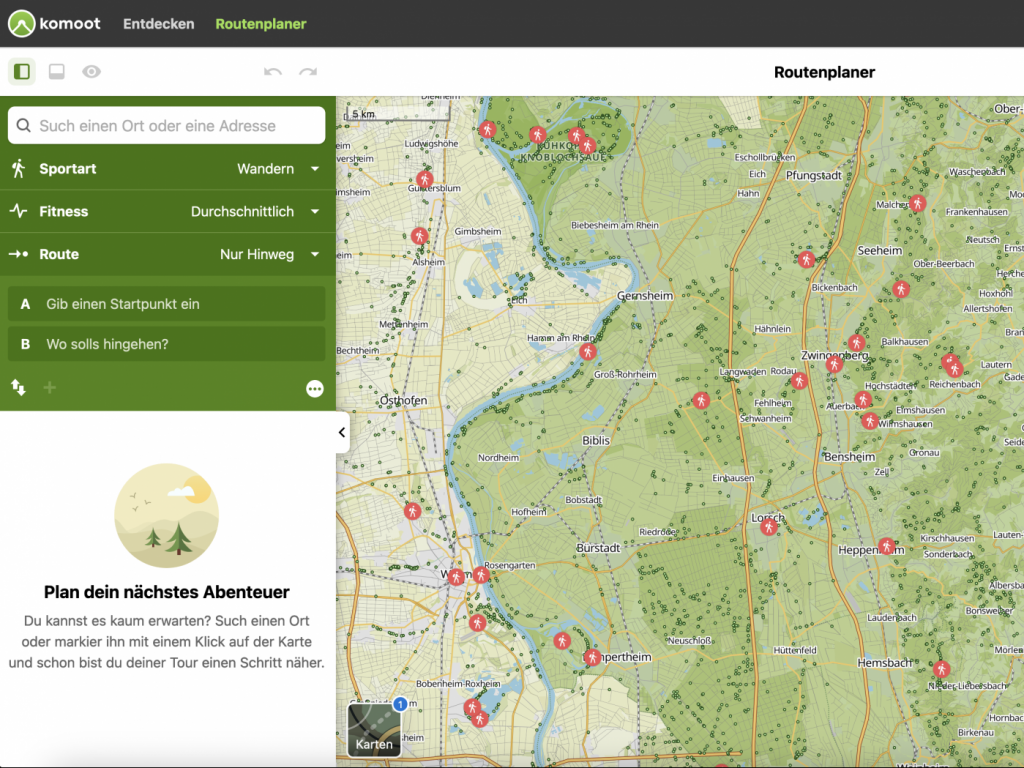Viewport: 1024px width, 768px height.
Task: Open the Route type dropdown
Action: pyautogui.click(x=167, y=255)
